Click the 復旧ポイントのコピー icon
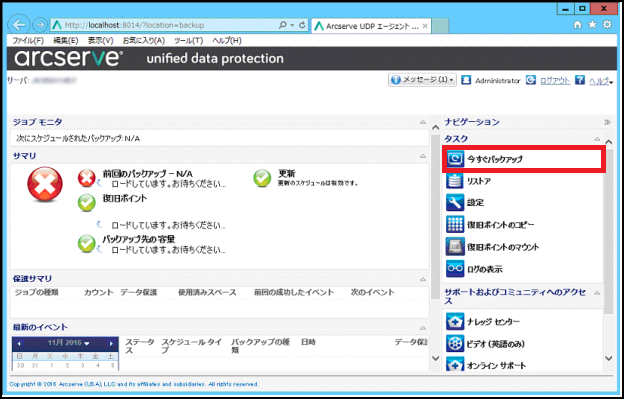The image size is (624, 399). click(454, 224)
